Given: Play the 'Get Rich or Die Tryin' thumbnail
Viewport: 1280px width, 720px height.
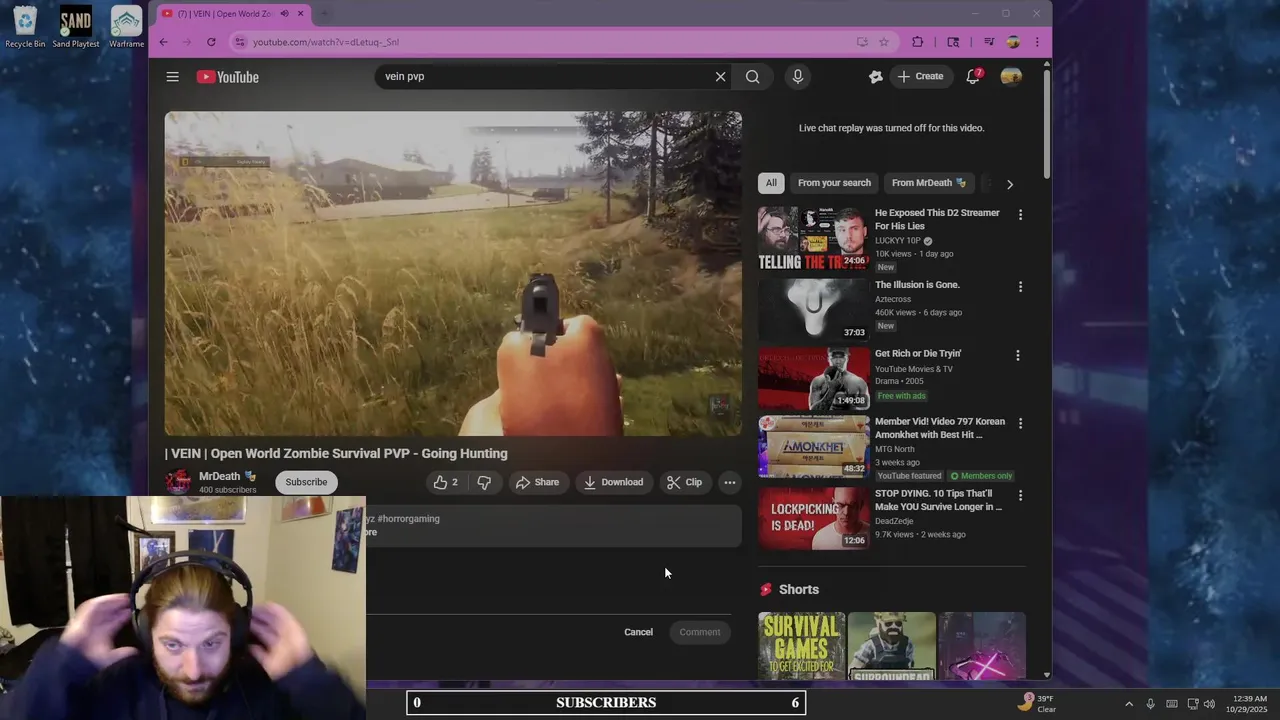Looking at the screenshot, I should point(813,378).
